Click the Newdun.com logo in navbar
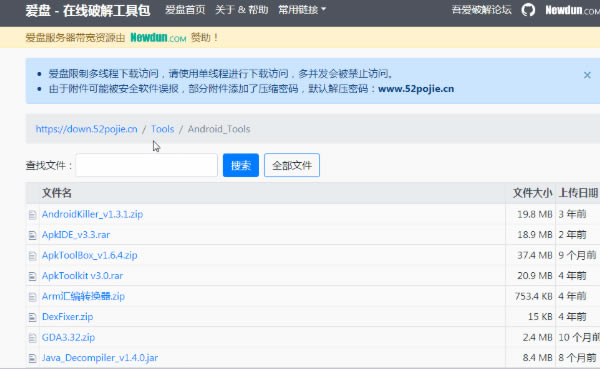Screen dimensions: 600x369 point(572,10)
